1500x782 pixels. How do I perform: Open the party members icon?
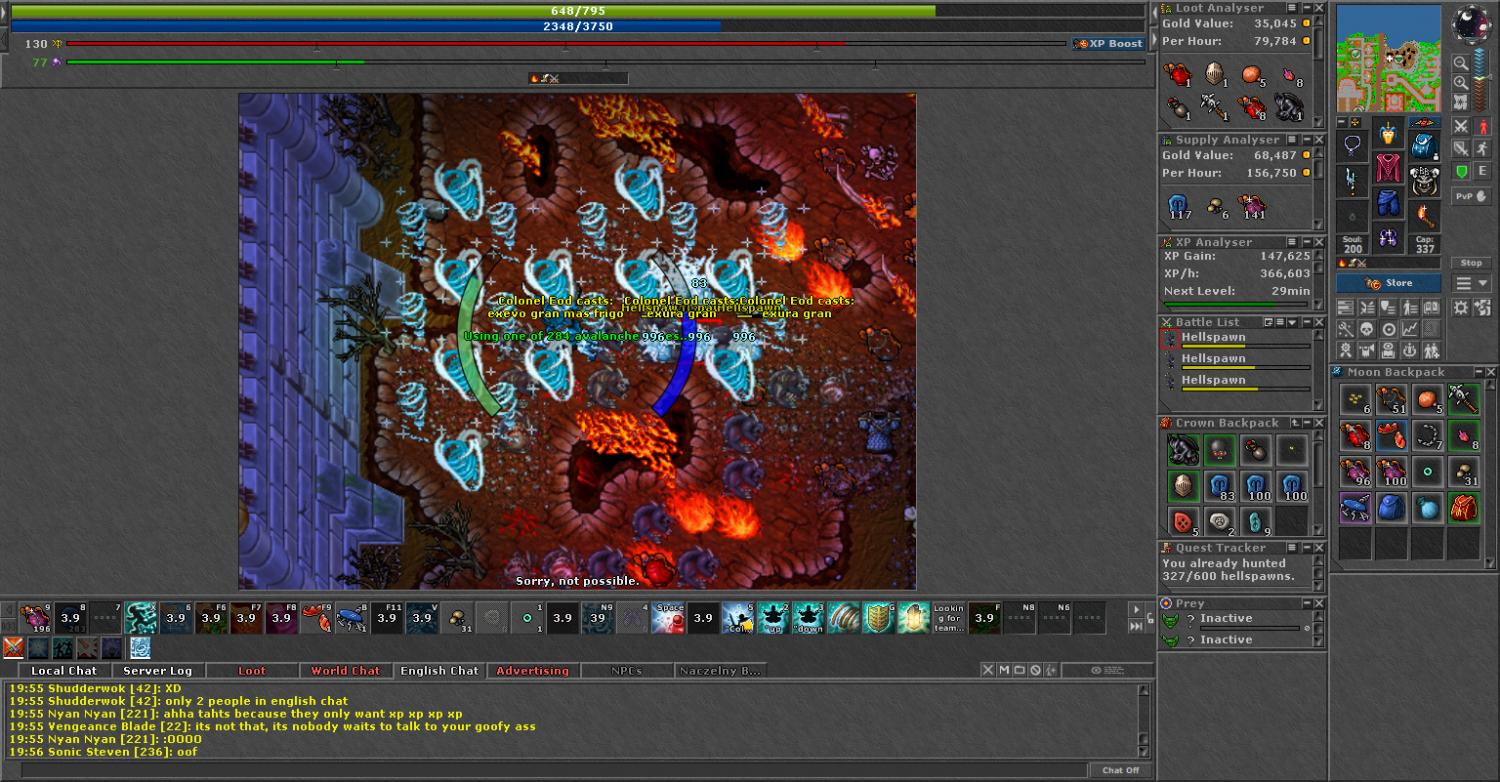tap(1431, 350)
